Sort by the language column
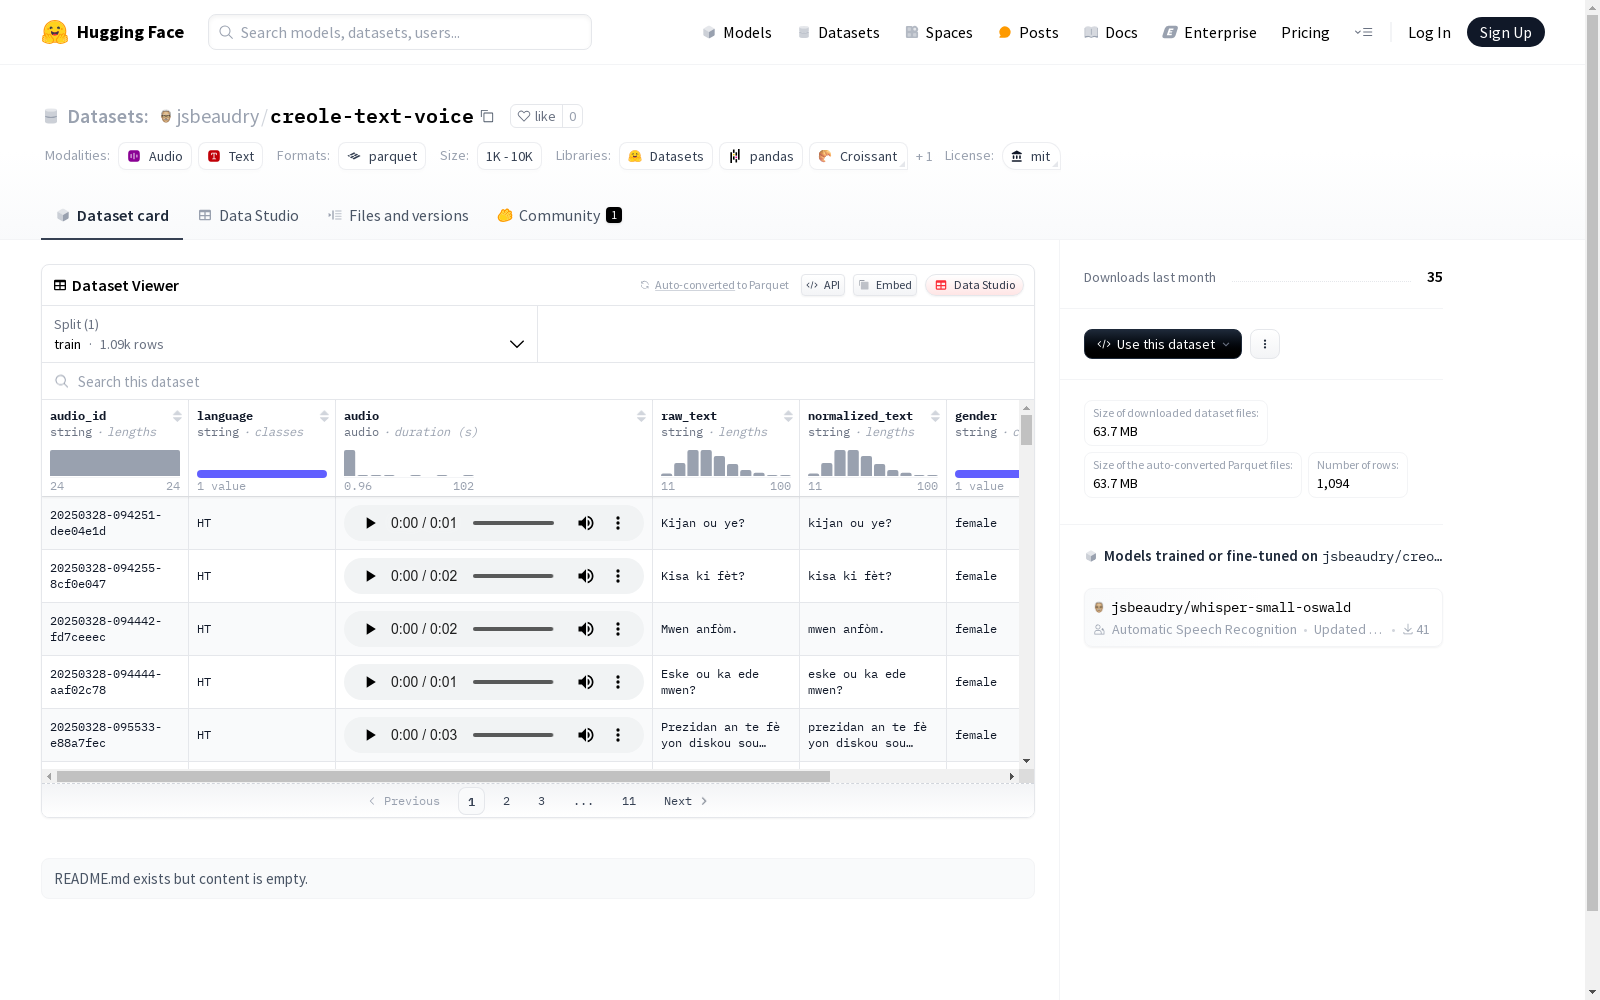The width and height of the screenshot is (1600, 1000). [x=324, y=416]
